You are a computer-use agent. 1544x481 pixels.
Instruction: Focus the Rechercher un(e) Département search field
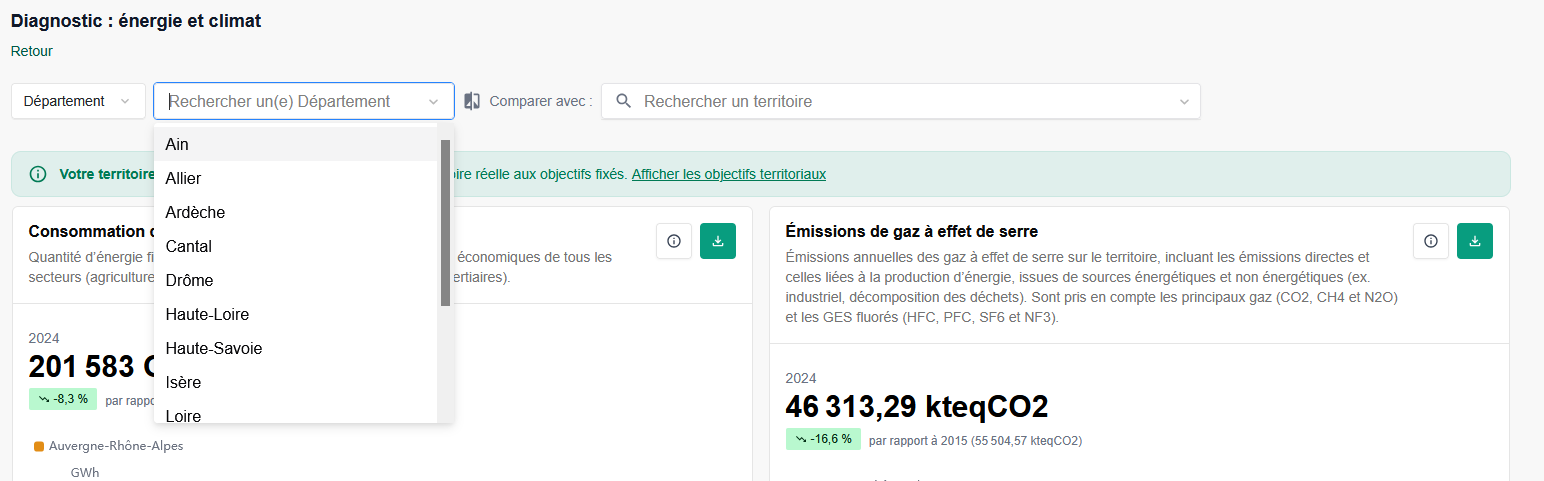coord(304,101)
